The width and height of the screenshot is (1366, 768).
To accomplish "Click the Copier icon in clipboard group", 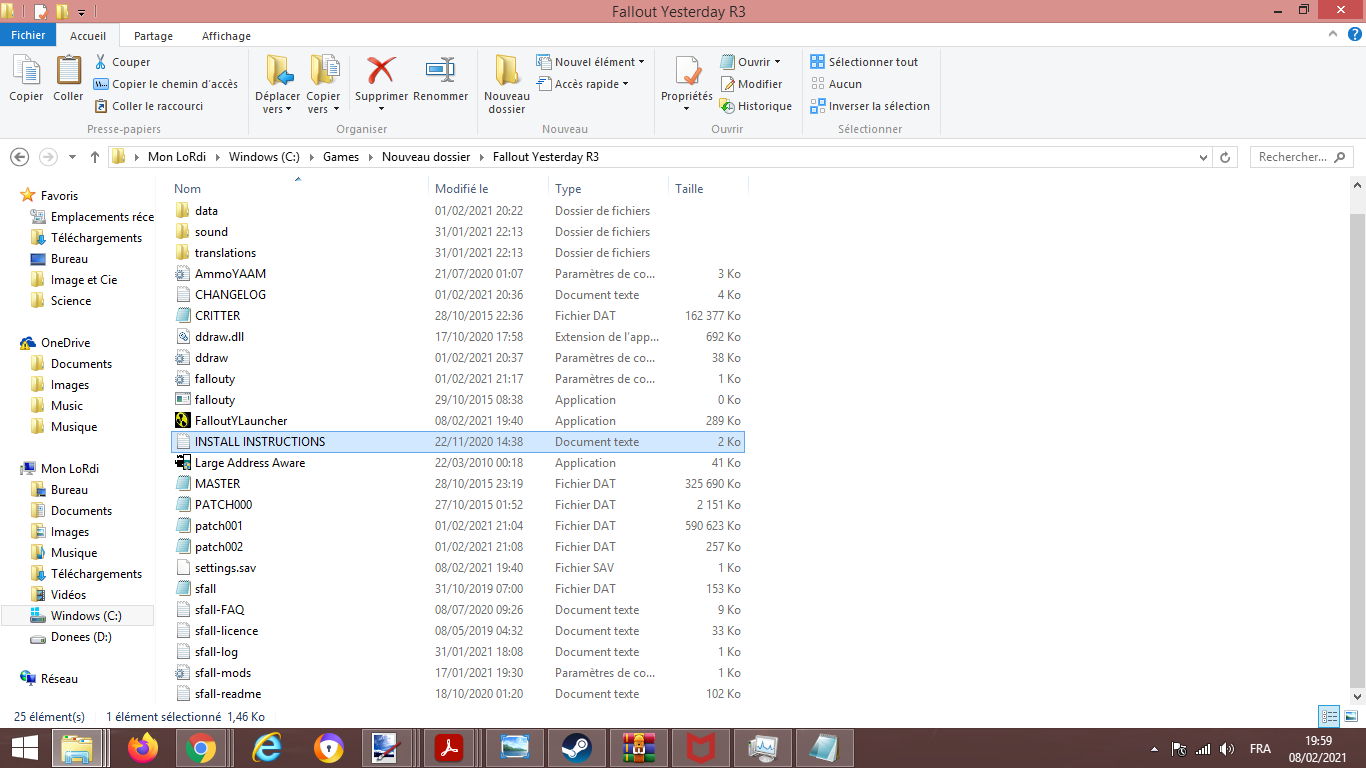I will click(x=26, y=72).
